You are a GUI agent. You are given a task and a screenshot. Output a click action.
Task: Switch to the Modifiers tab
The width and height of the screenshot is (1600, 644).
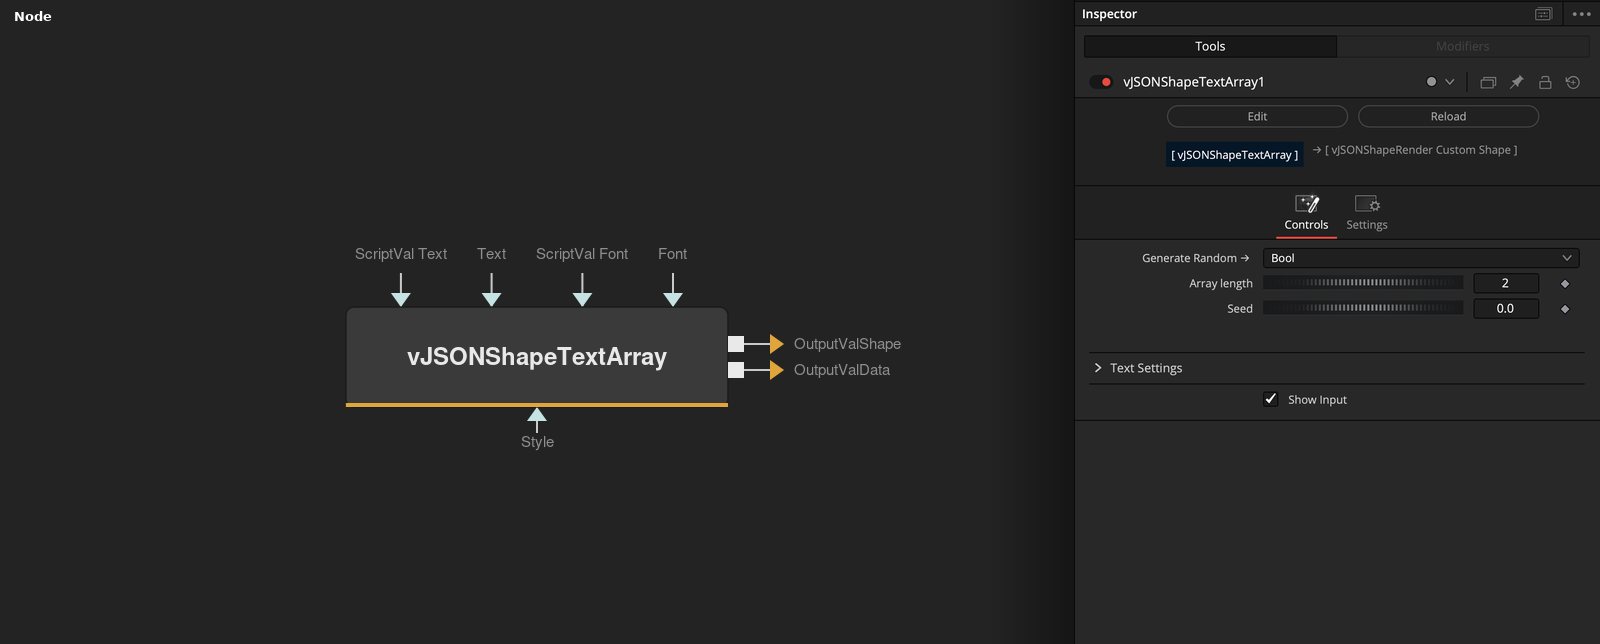click(x=1463, y=46)
